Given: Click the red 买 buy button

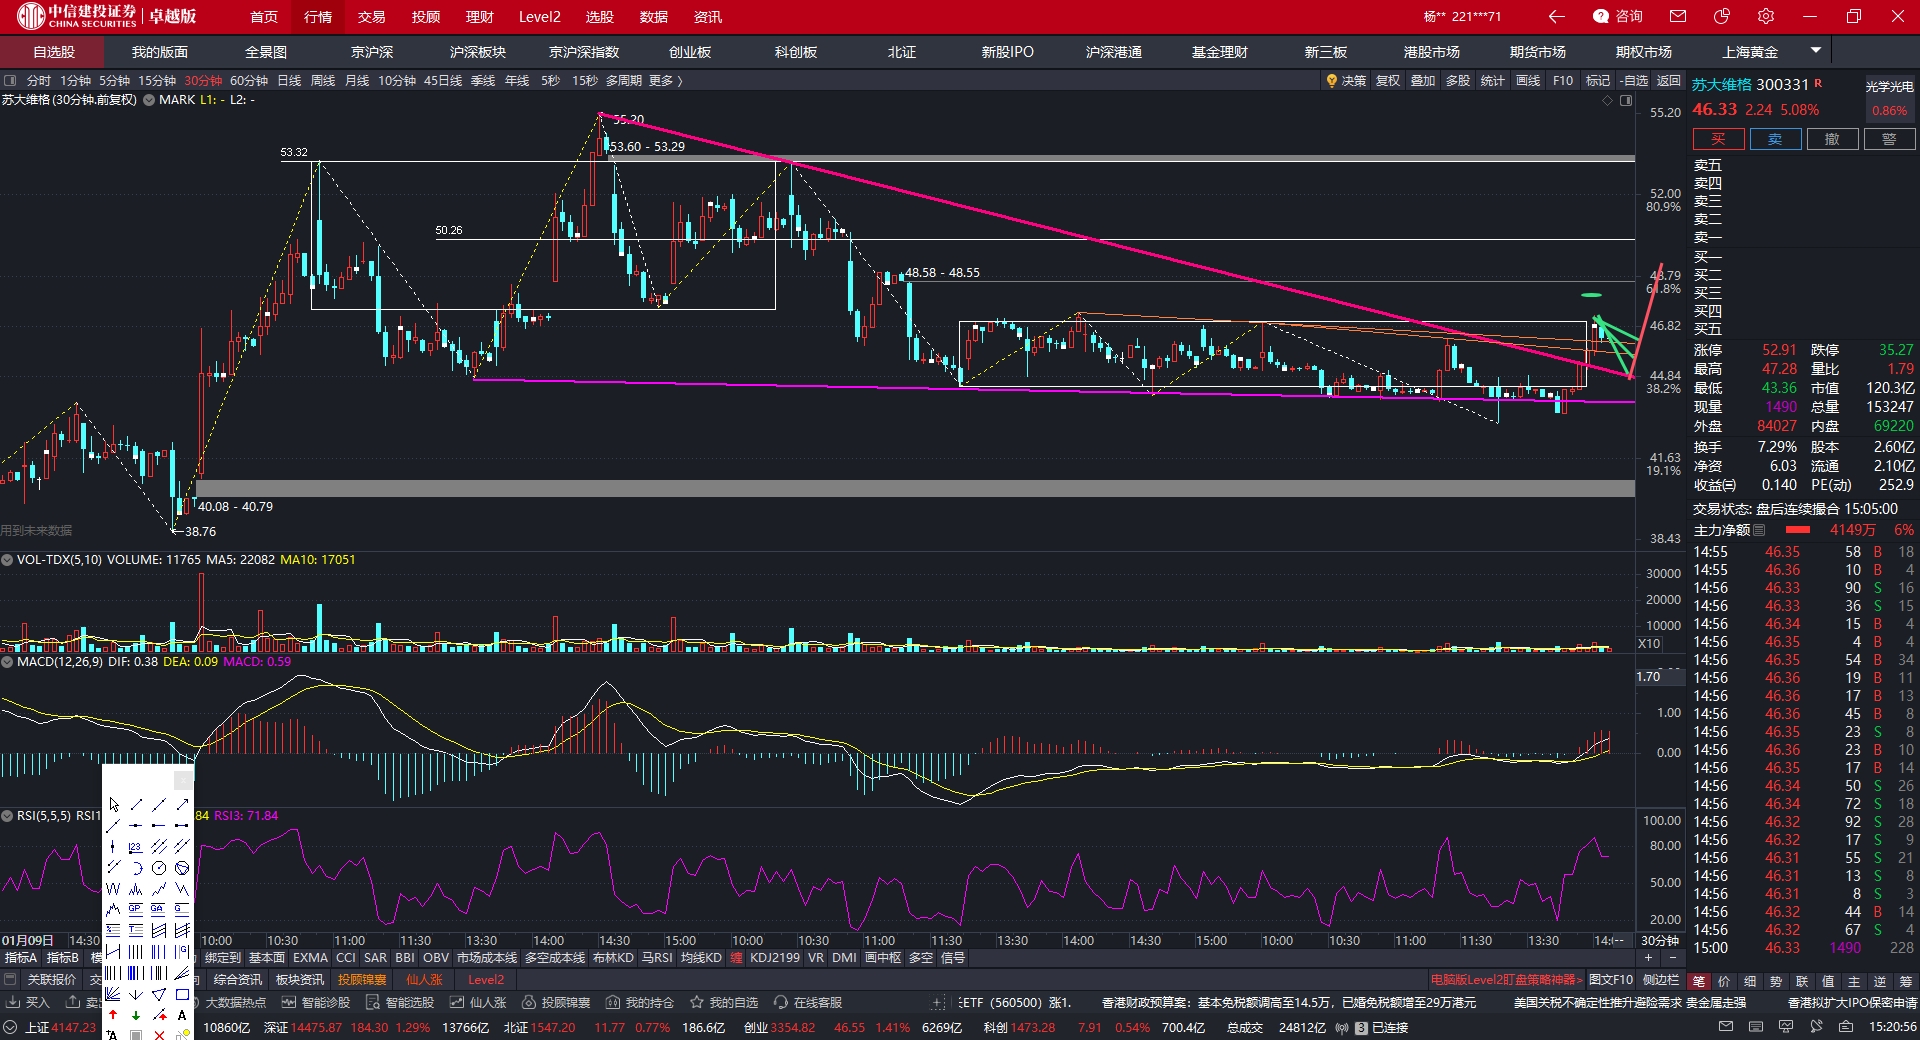Looking at the screenshot, I should (x=1718, y=139).
